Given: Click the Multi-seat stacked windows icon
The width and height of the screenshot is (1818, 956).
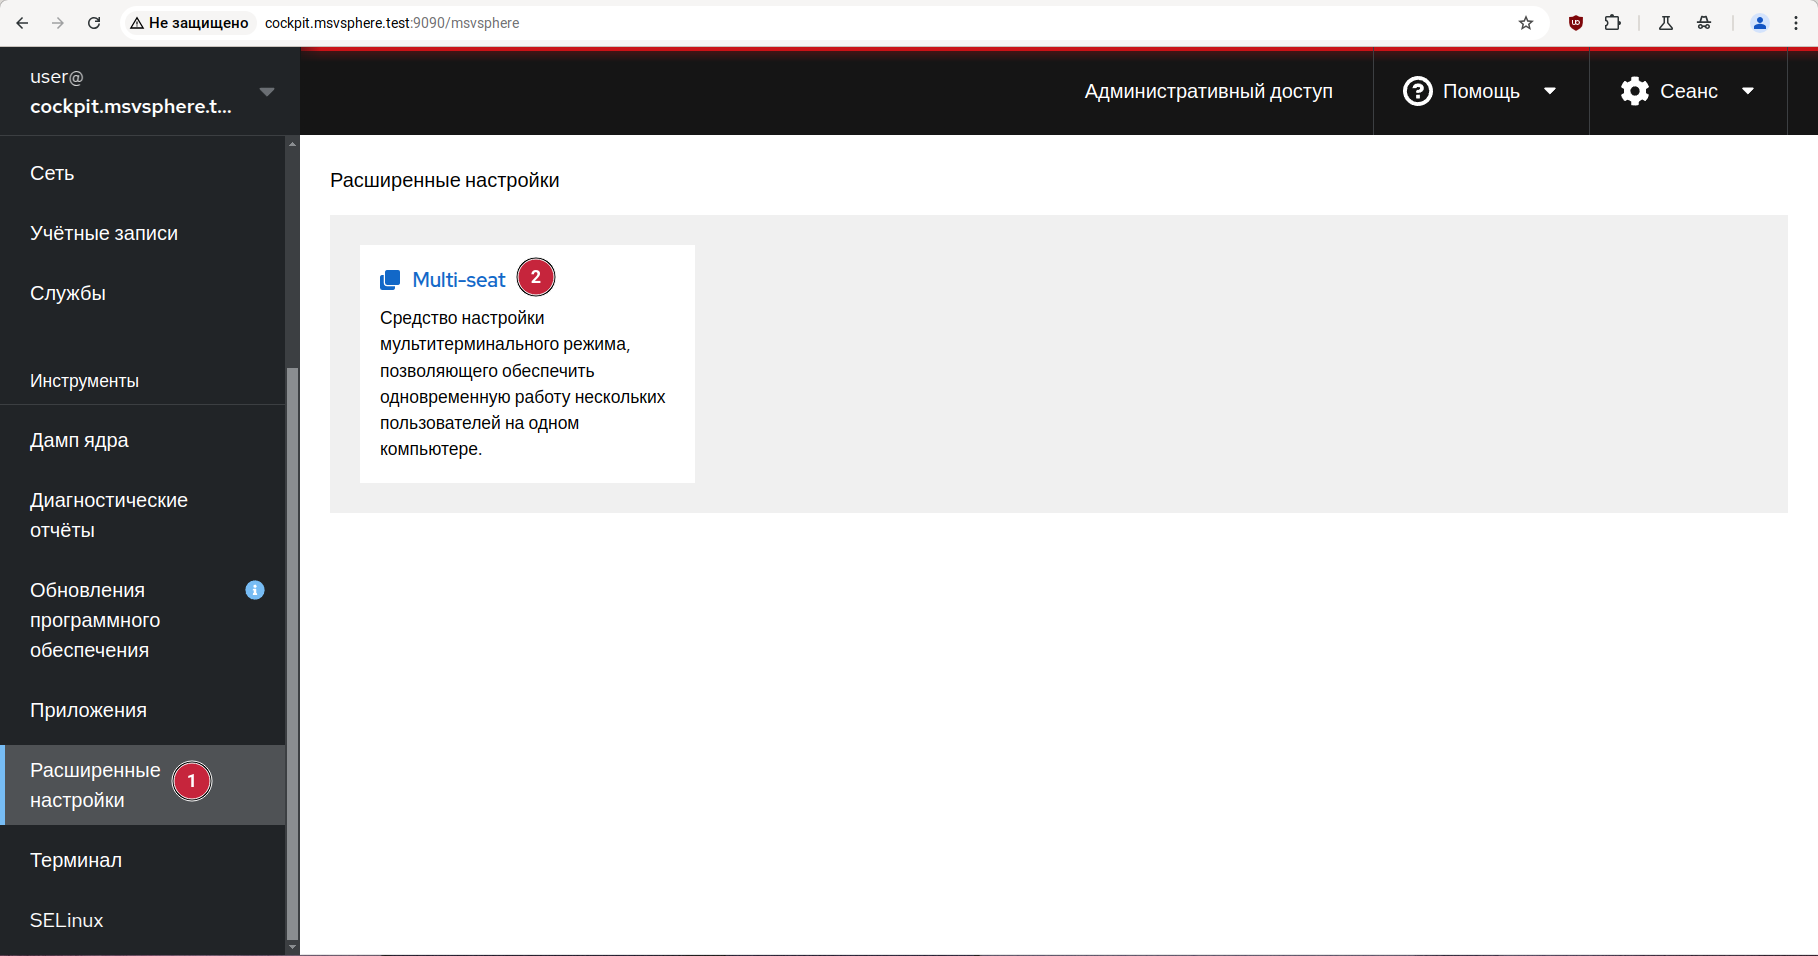Looking at the screenshot, I should 390,280.
